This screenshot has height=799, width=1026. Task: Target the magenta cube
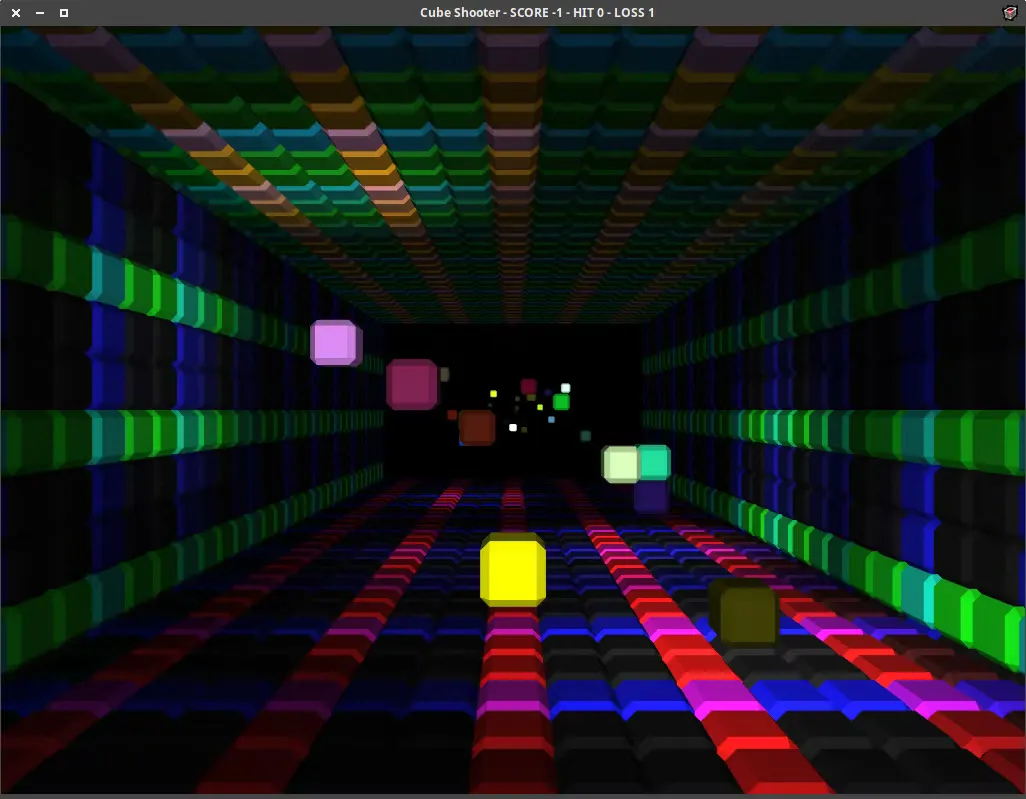coord(412,384)
